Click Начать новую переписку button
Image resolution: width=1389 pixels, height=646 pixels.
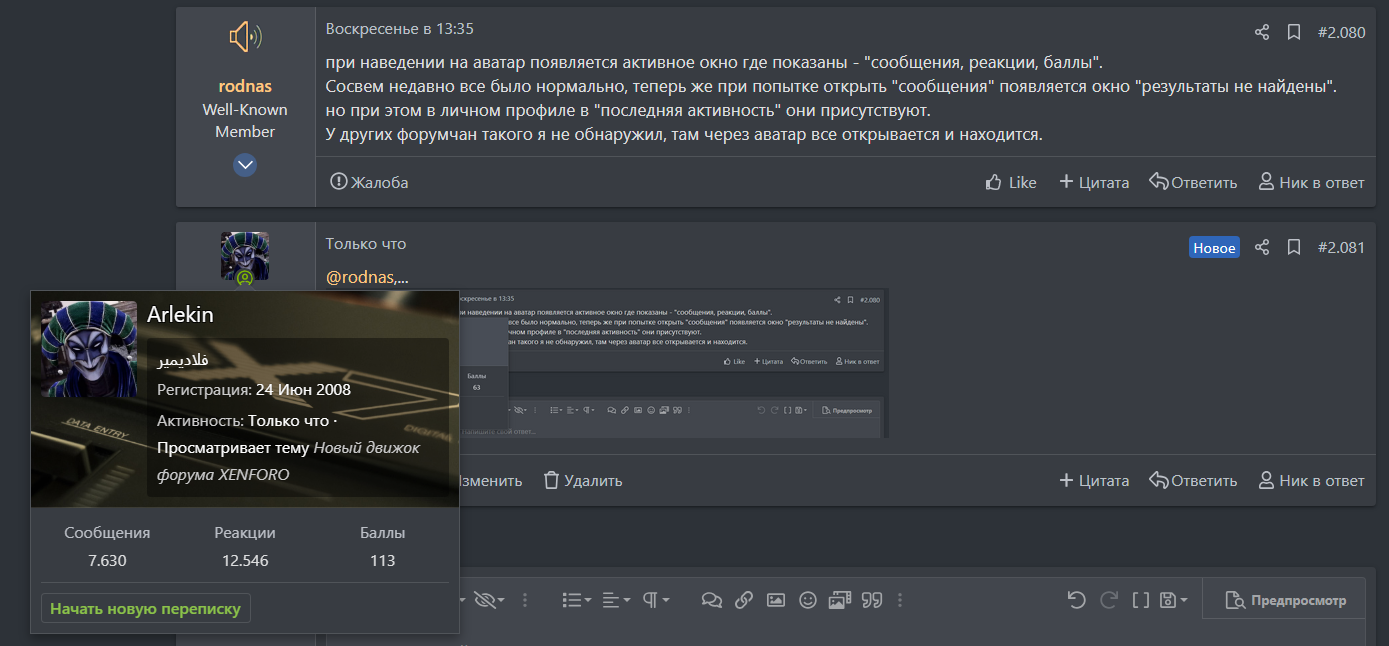(x=146, y=608)
